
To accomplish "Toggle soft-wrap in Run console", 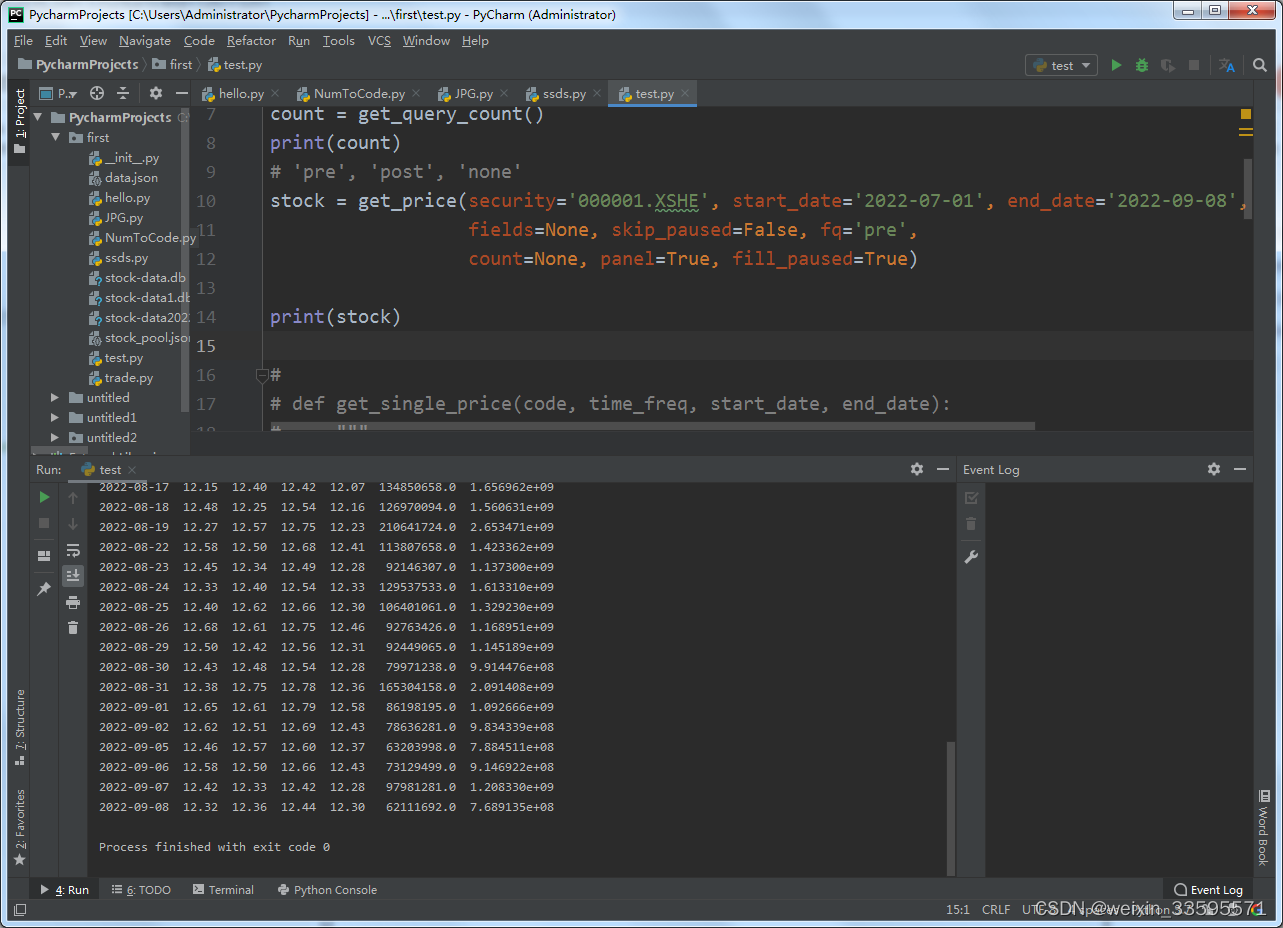I will 73,550.
